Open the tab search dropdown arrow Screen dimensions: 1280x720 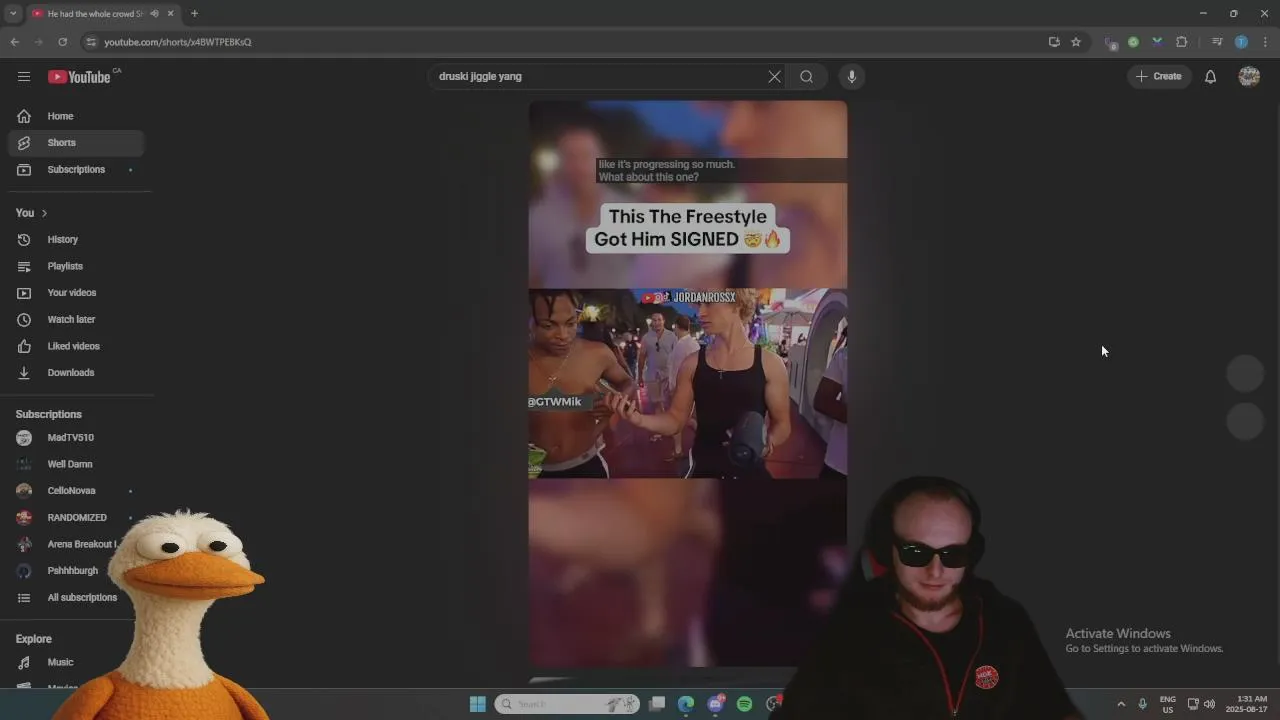point(13,13)
